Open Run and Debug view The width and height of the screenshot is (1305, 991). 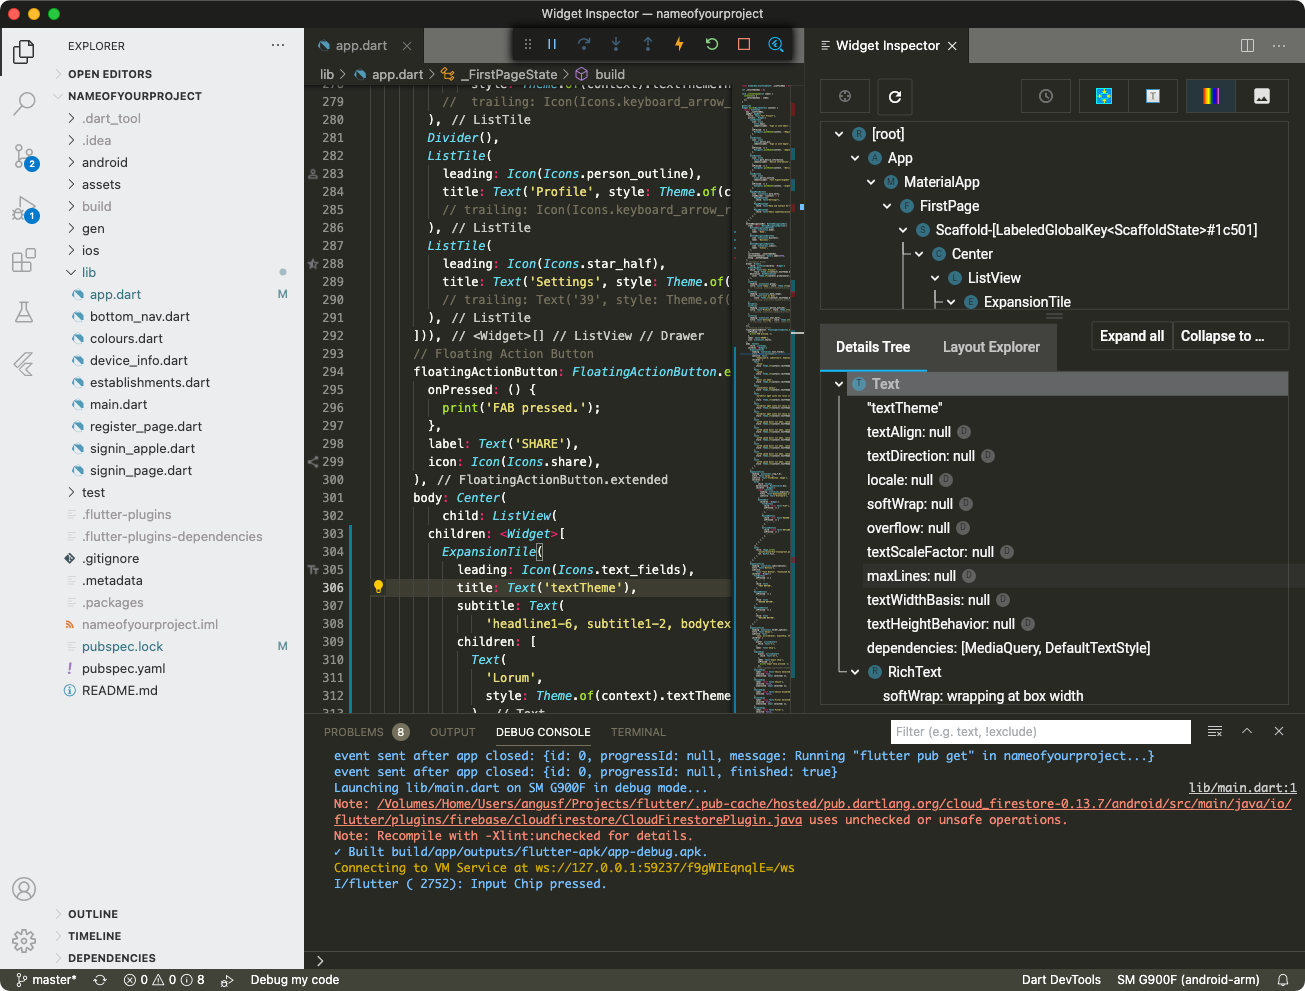click(24, 209)
